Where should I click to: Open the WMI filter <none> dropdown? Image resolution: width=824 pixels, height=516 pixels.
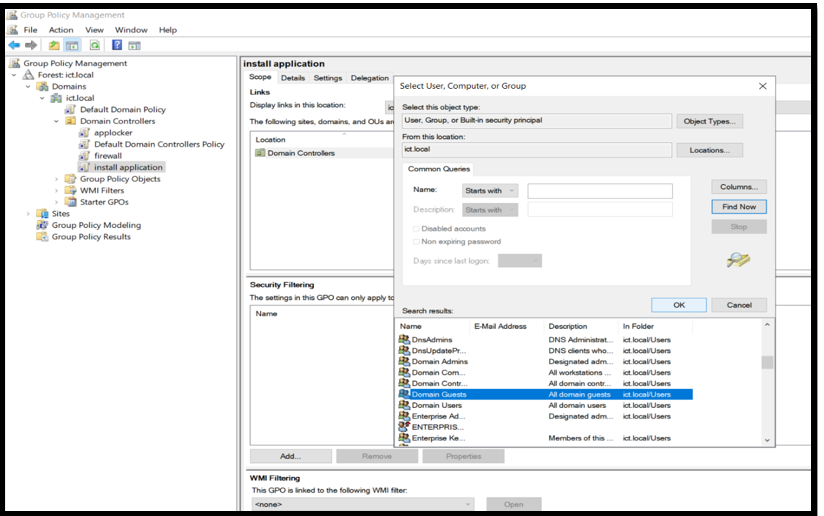coord(363,504)
